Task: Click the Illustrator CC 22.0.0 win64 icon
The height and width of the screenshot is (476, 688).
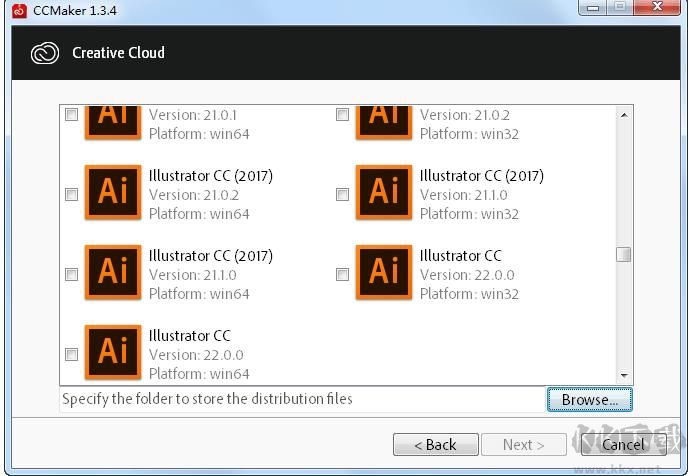Action: point(113,352)
